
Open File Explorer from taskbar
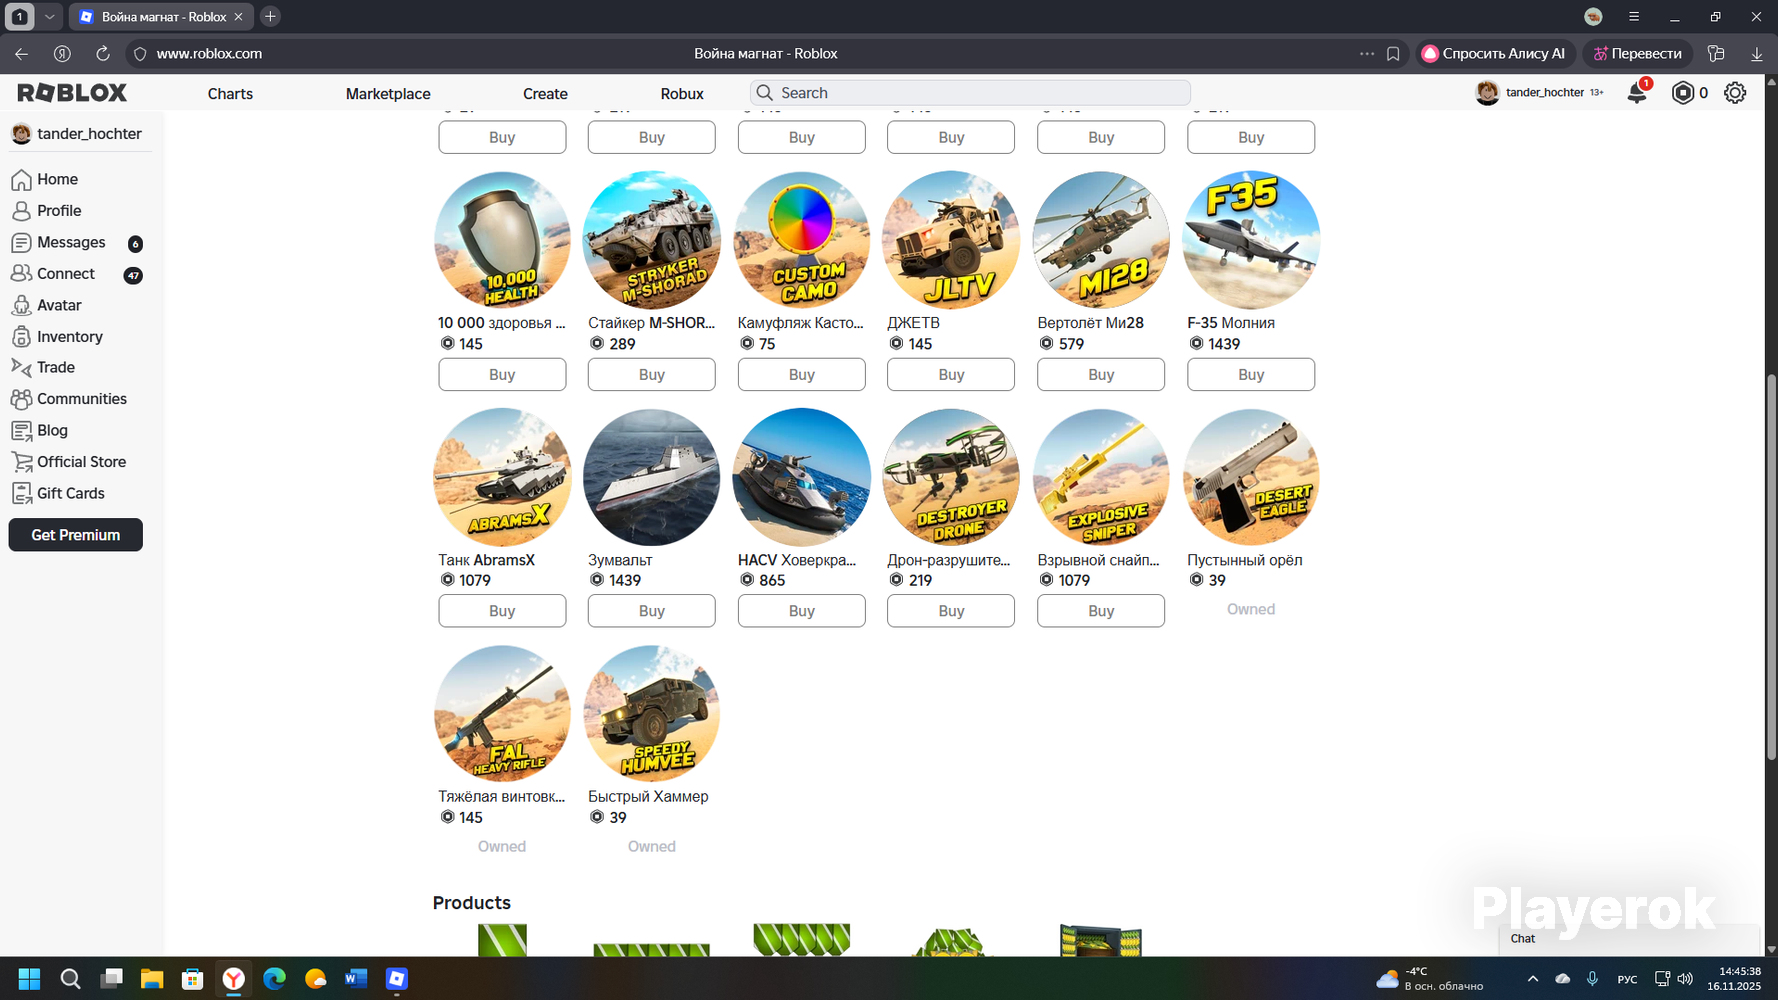[x=152, y=979]
